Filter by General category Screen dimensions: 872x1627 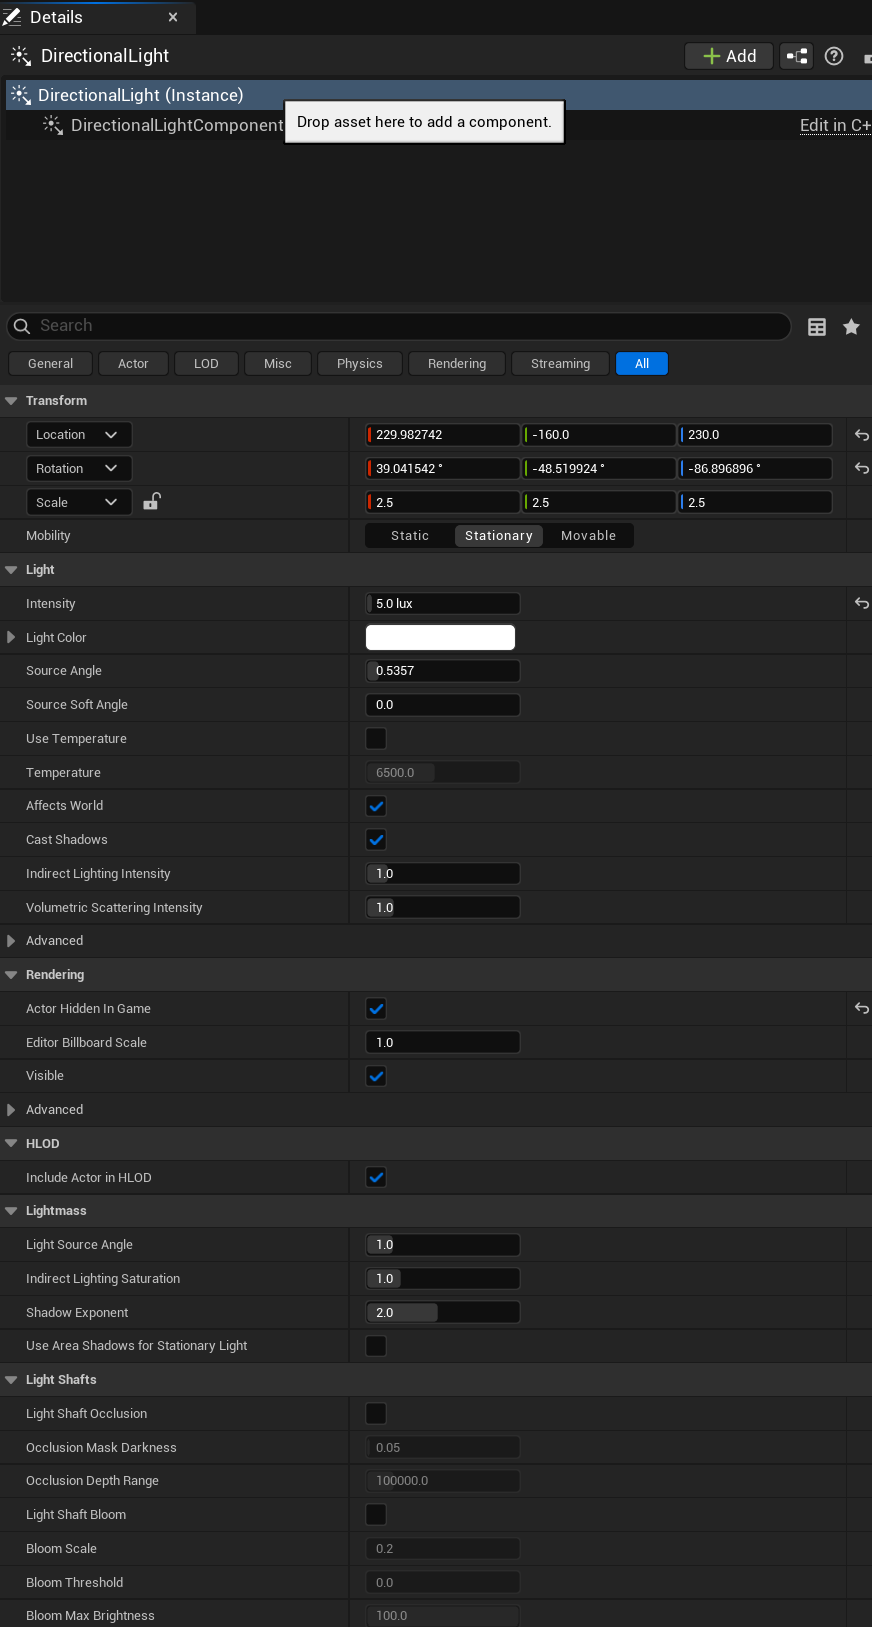pyautogui.click(x=50, y=364)
